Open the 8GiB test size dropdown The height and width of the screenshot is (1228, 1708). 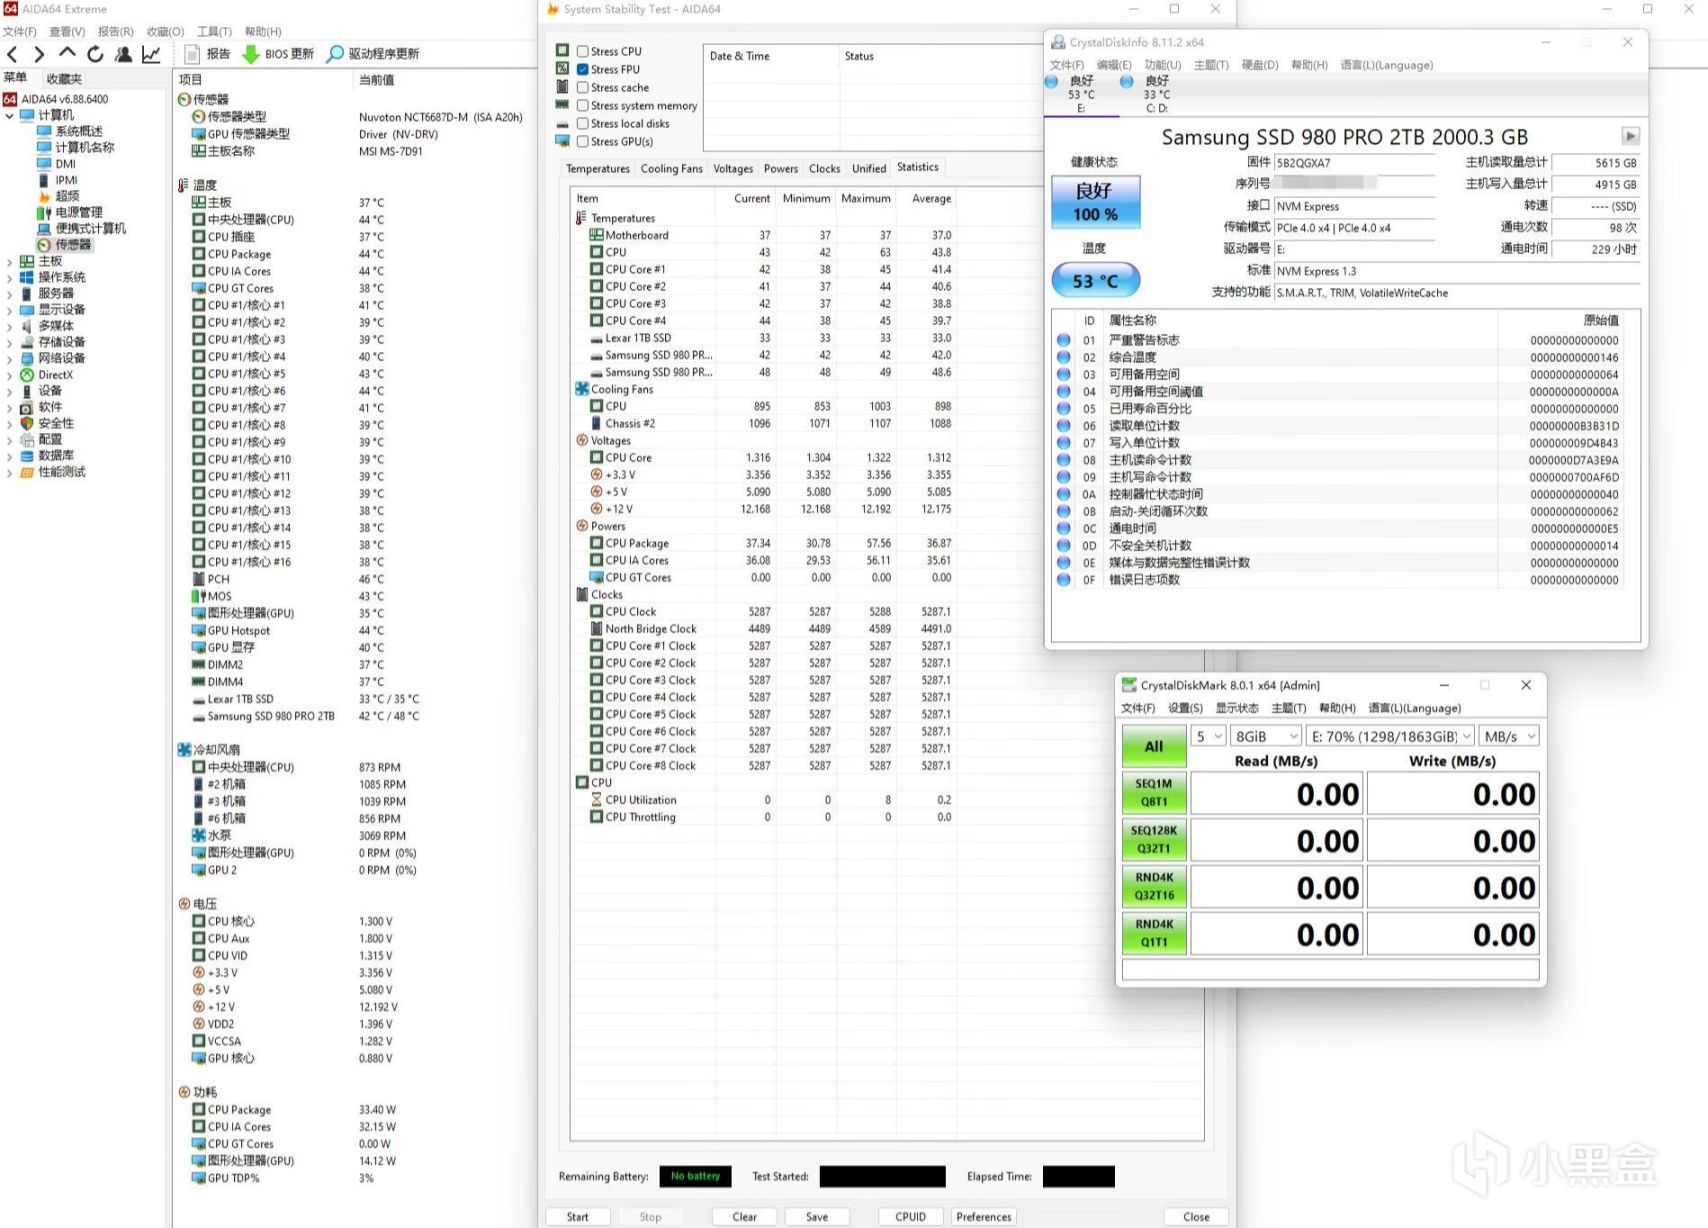[x=1265, y=736]
